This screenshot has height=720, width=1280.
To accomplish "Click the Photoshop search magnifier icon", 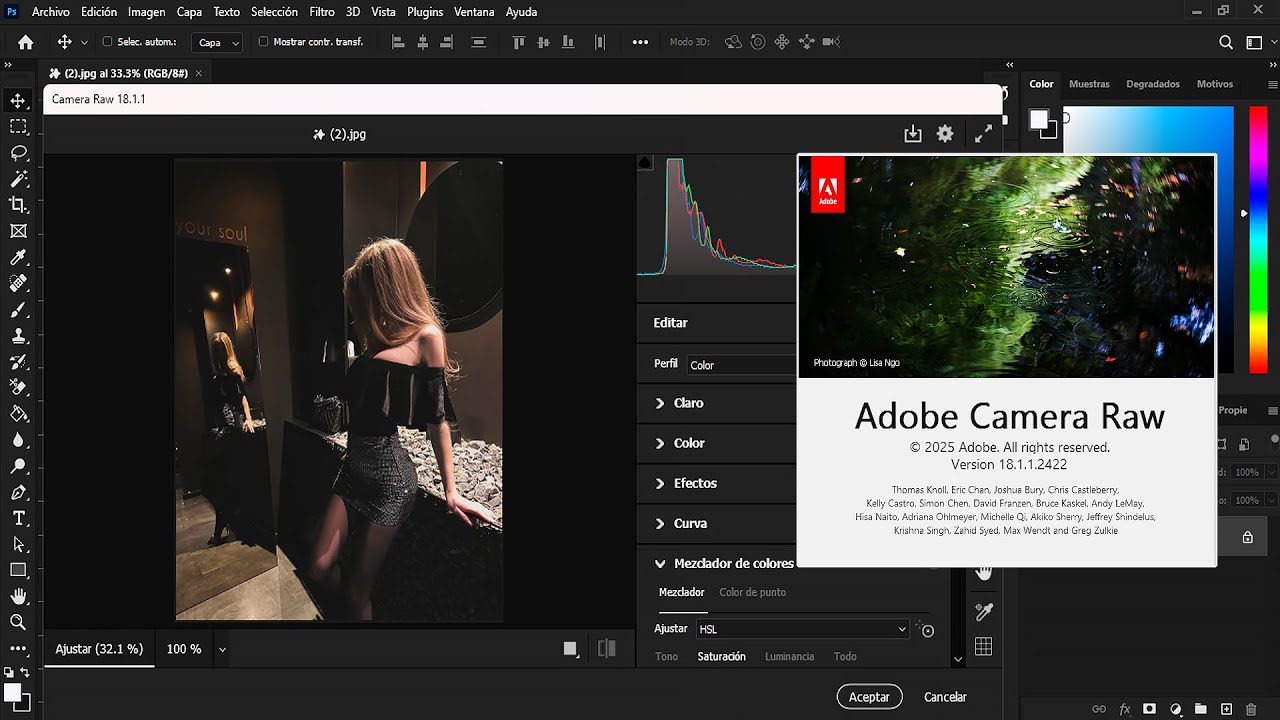I will tap(1226, 42).
